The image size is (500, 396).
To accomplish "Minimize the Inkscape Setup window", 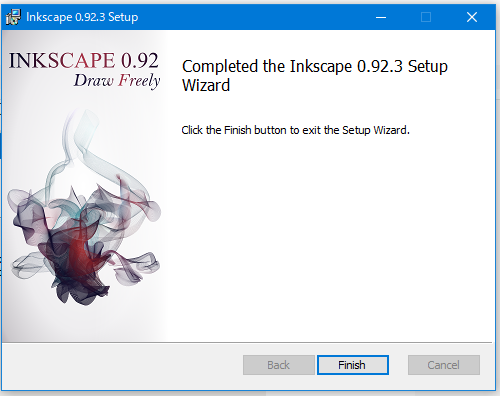I will point(381,17).
